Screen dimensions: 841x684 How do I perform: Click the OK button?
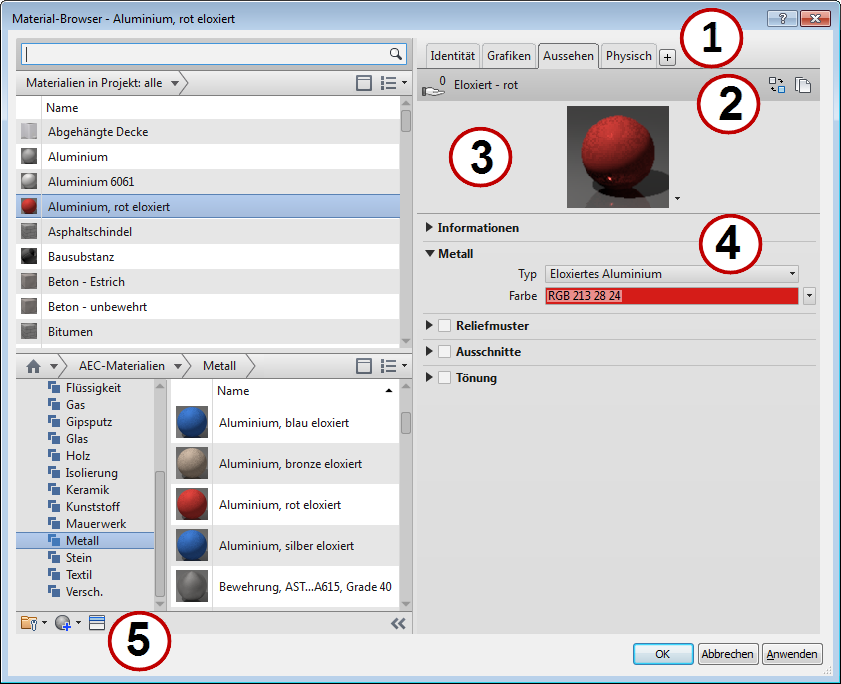pos(663,654)
